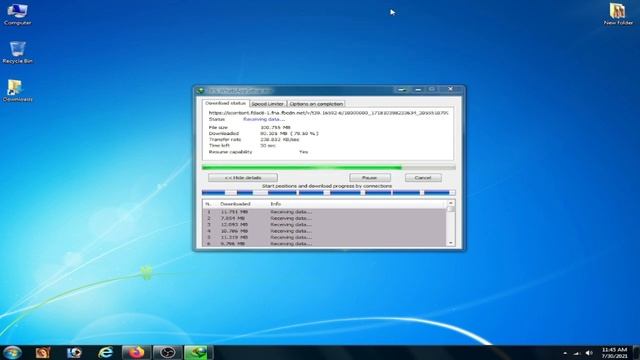Click the connections list scroll down arrow
Screen dimensions: 640x360
tap(451, 243)
